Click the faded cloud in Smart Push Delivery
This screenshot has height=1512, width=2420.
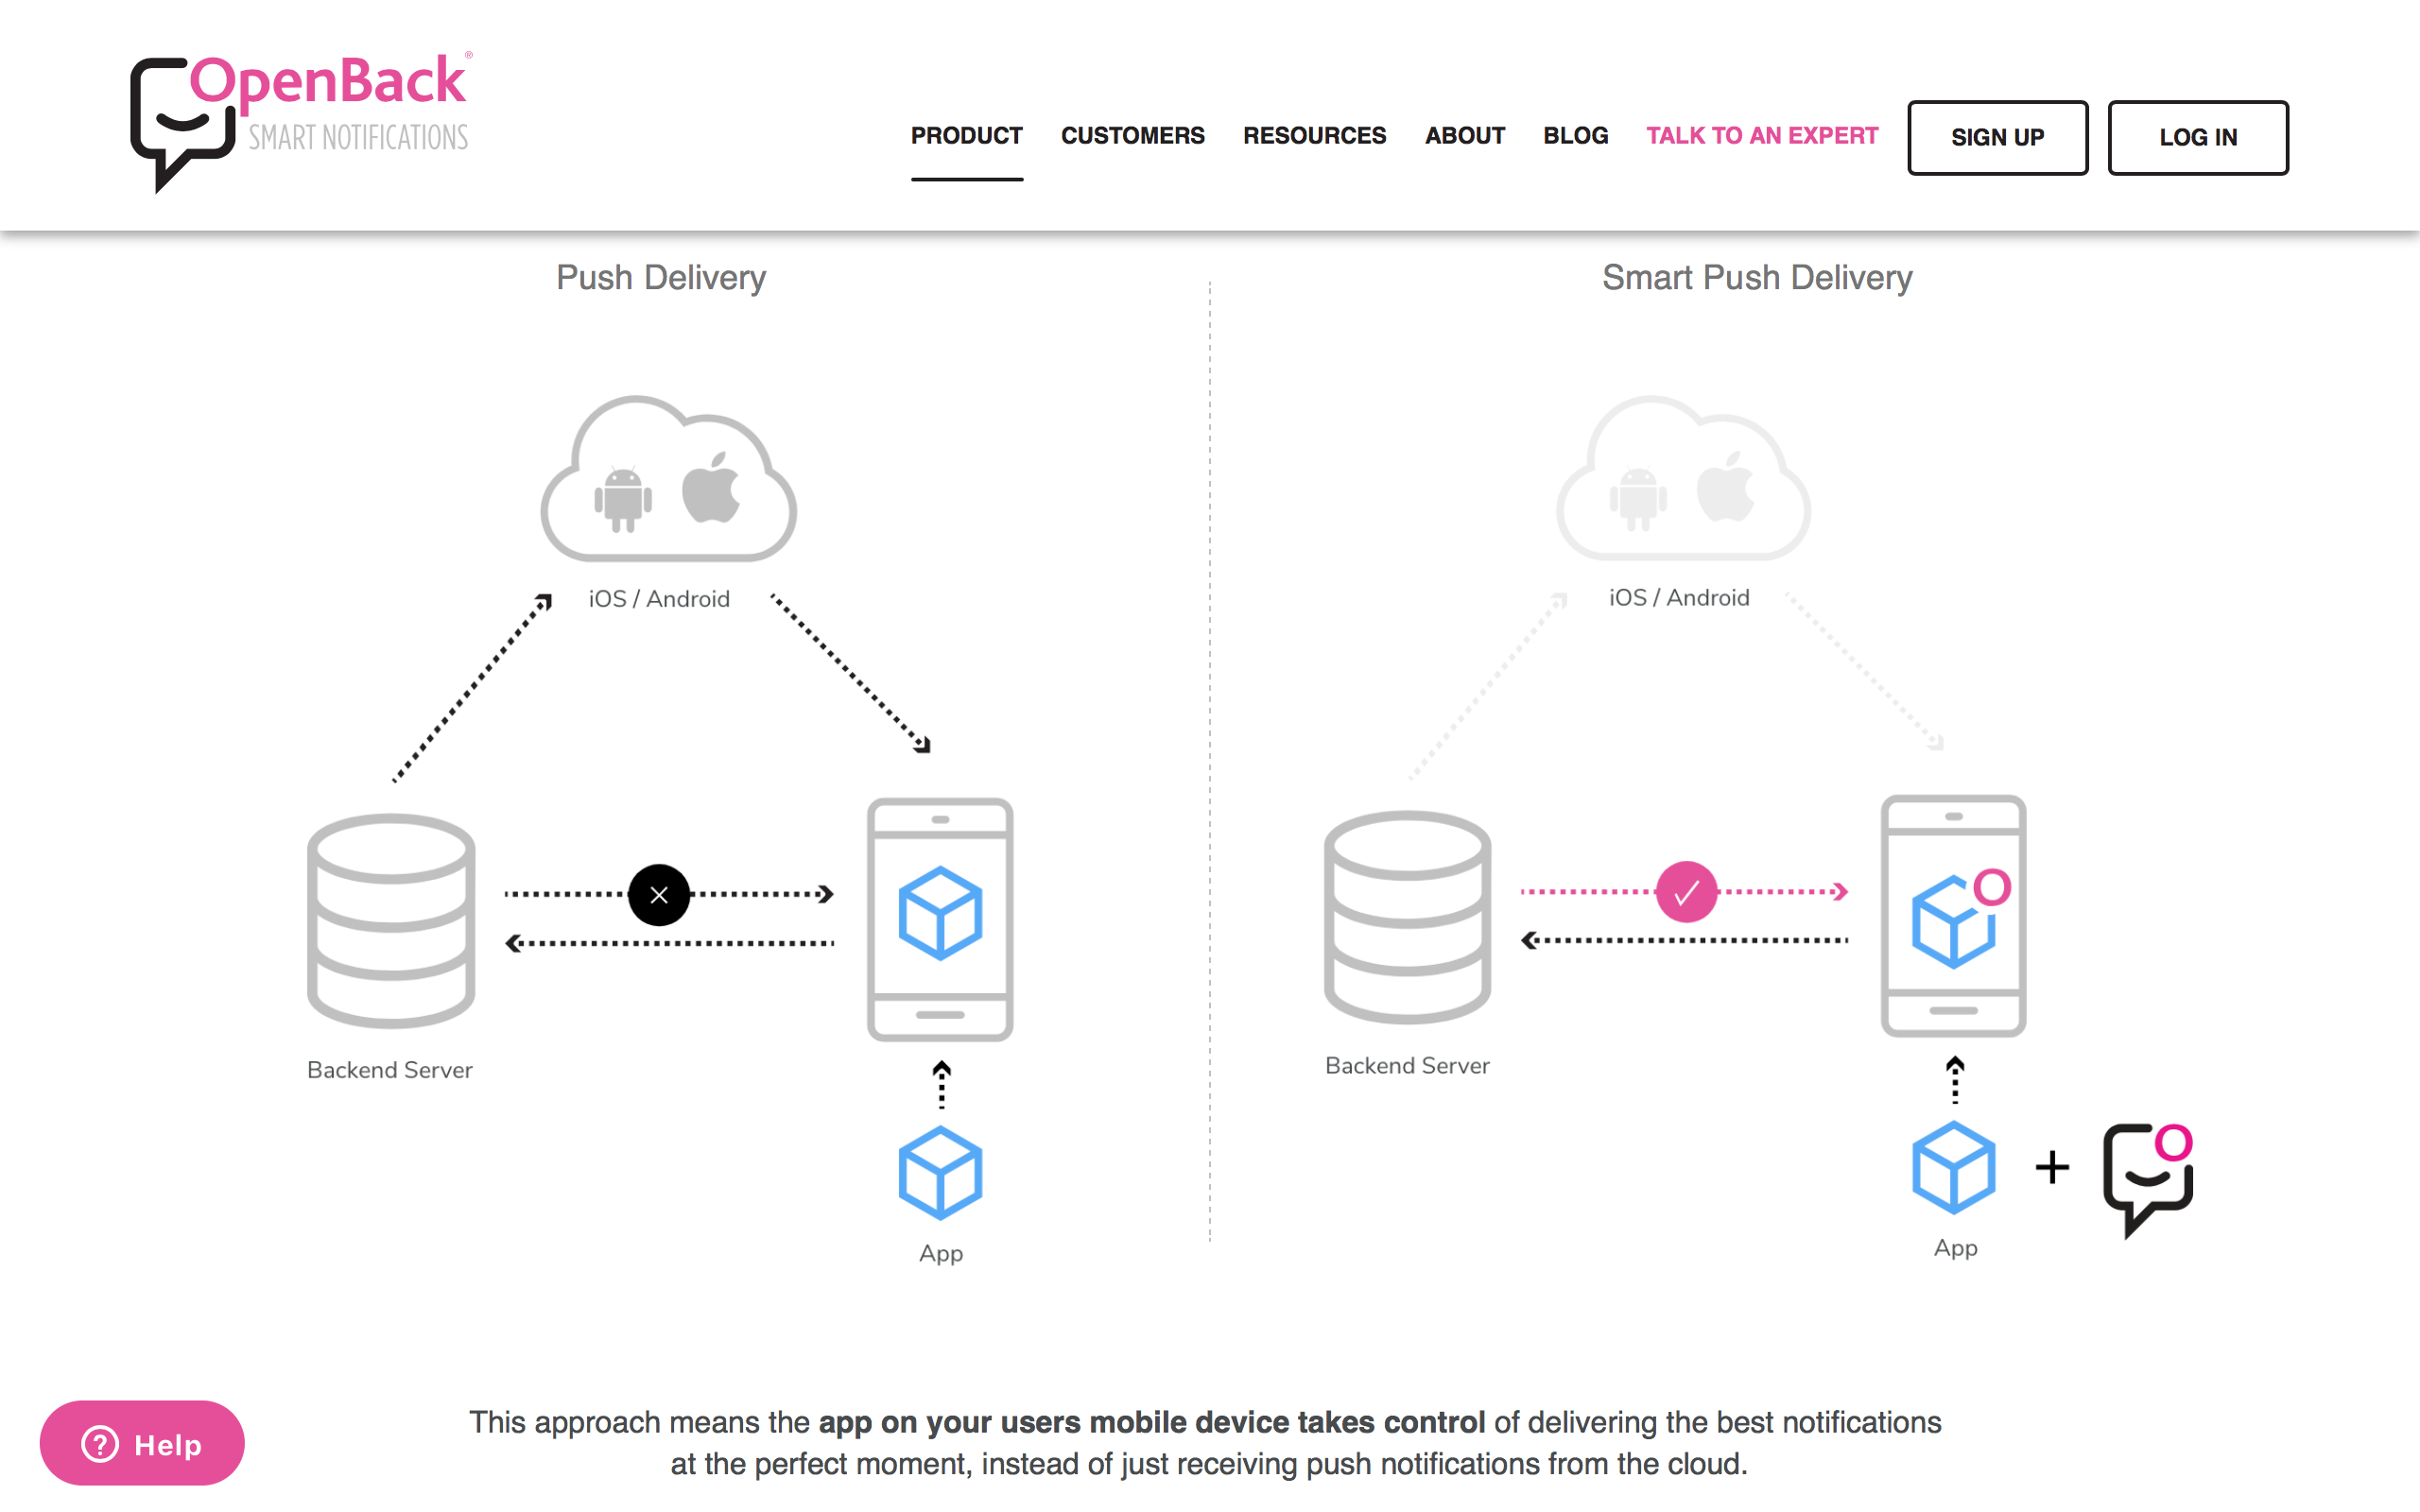[1684, 482]
